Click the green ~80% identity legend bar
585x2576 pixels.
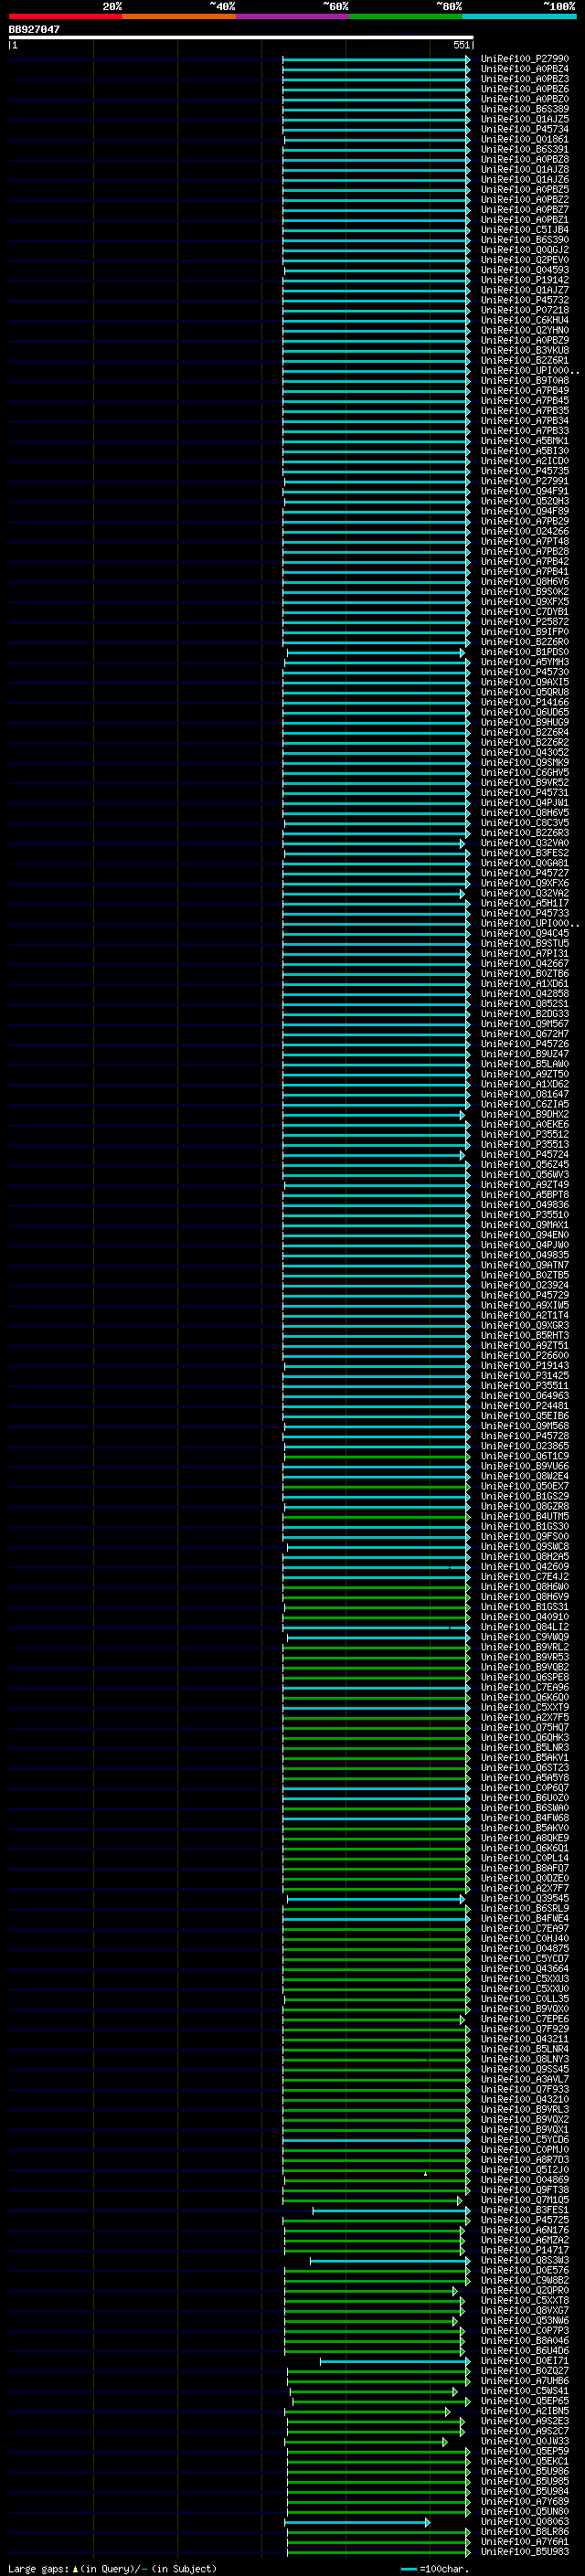pos(406,16)
